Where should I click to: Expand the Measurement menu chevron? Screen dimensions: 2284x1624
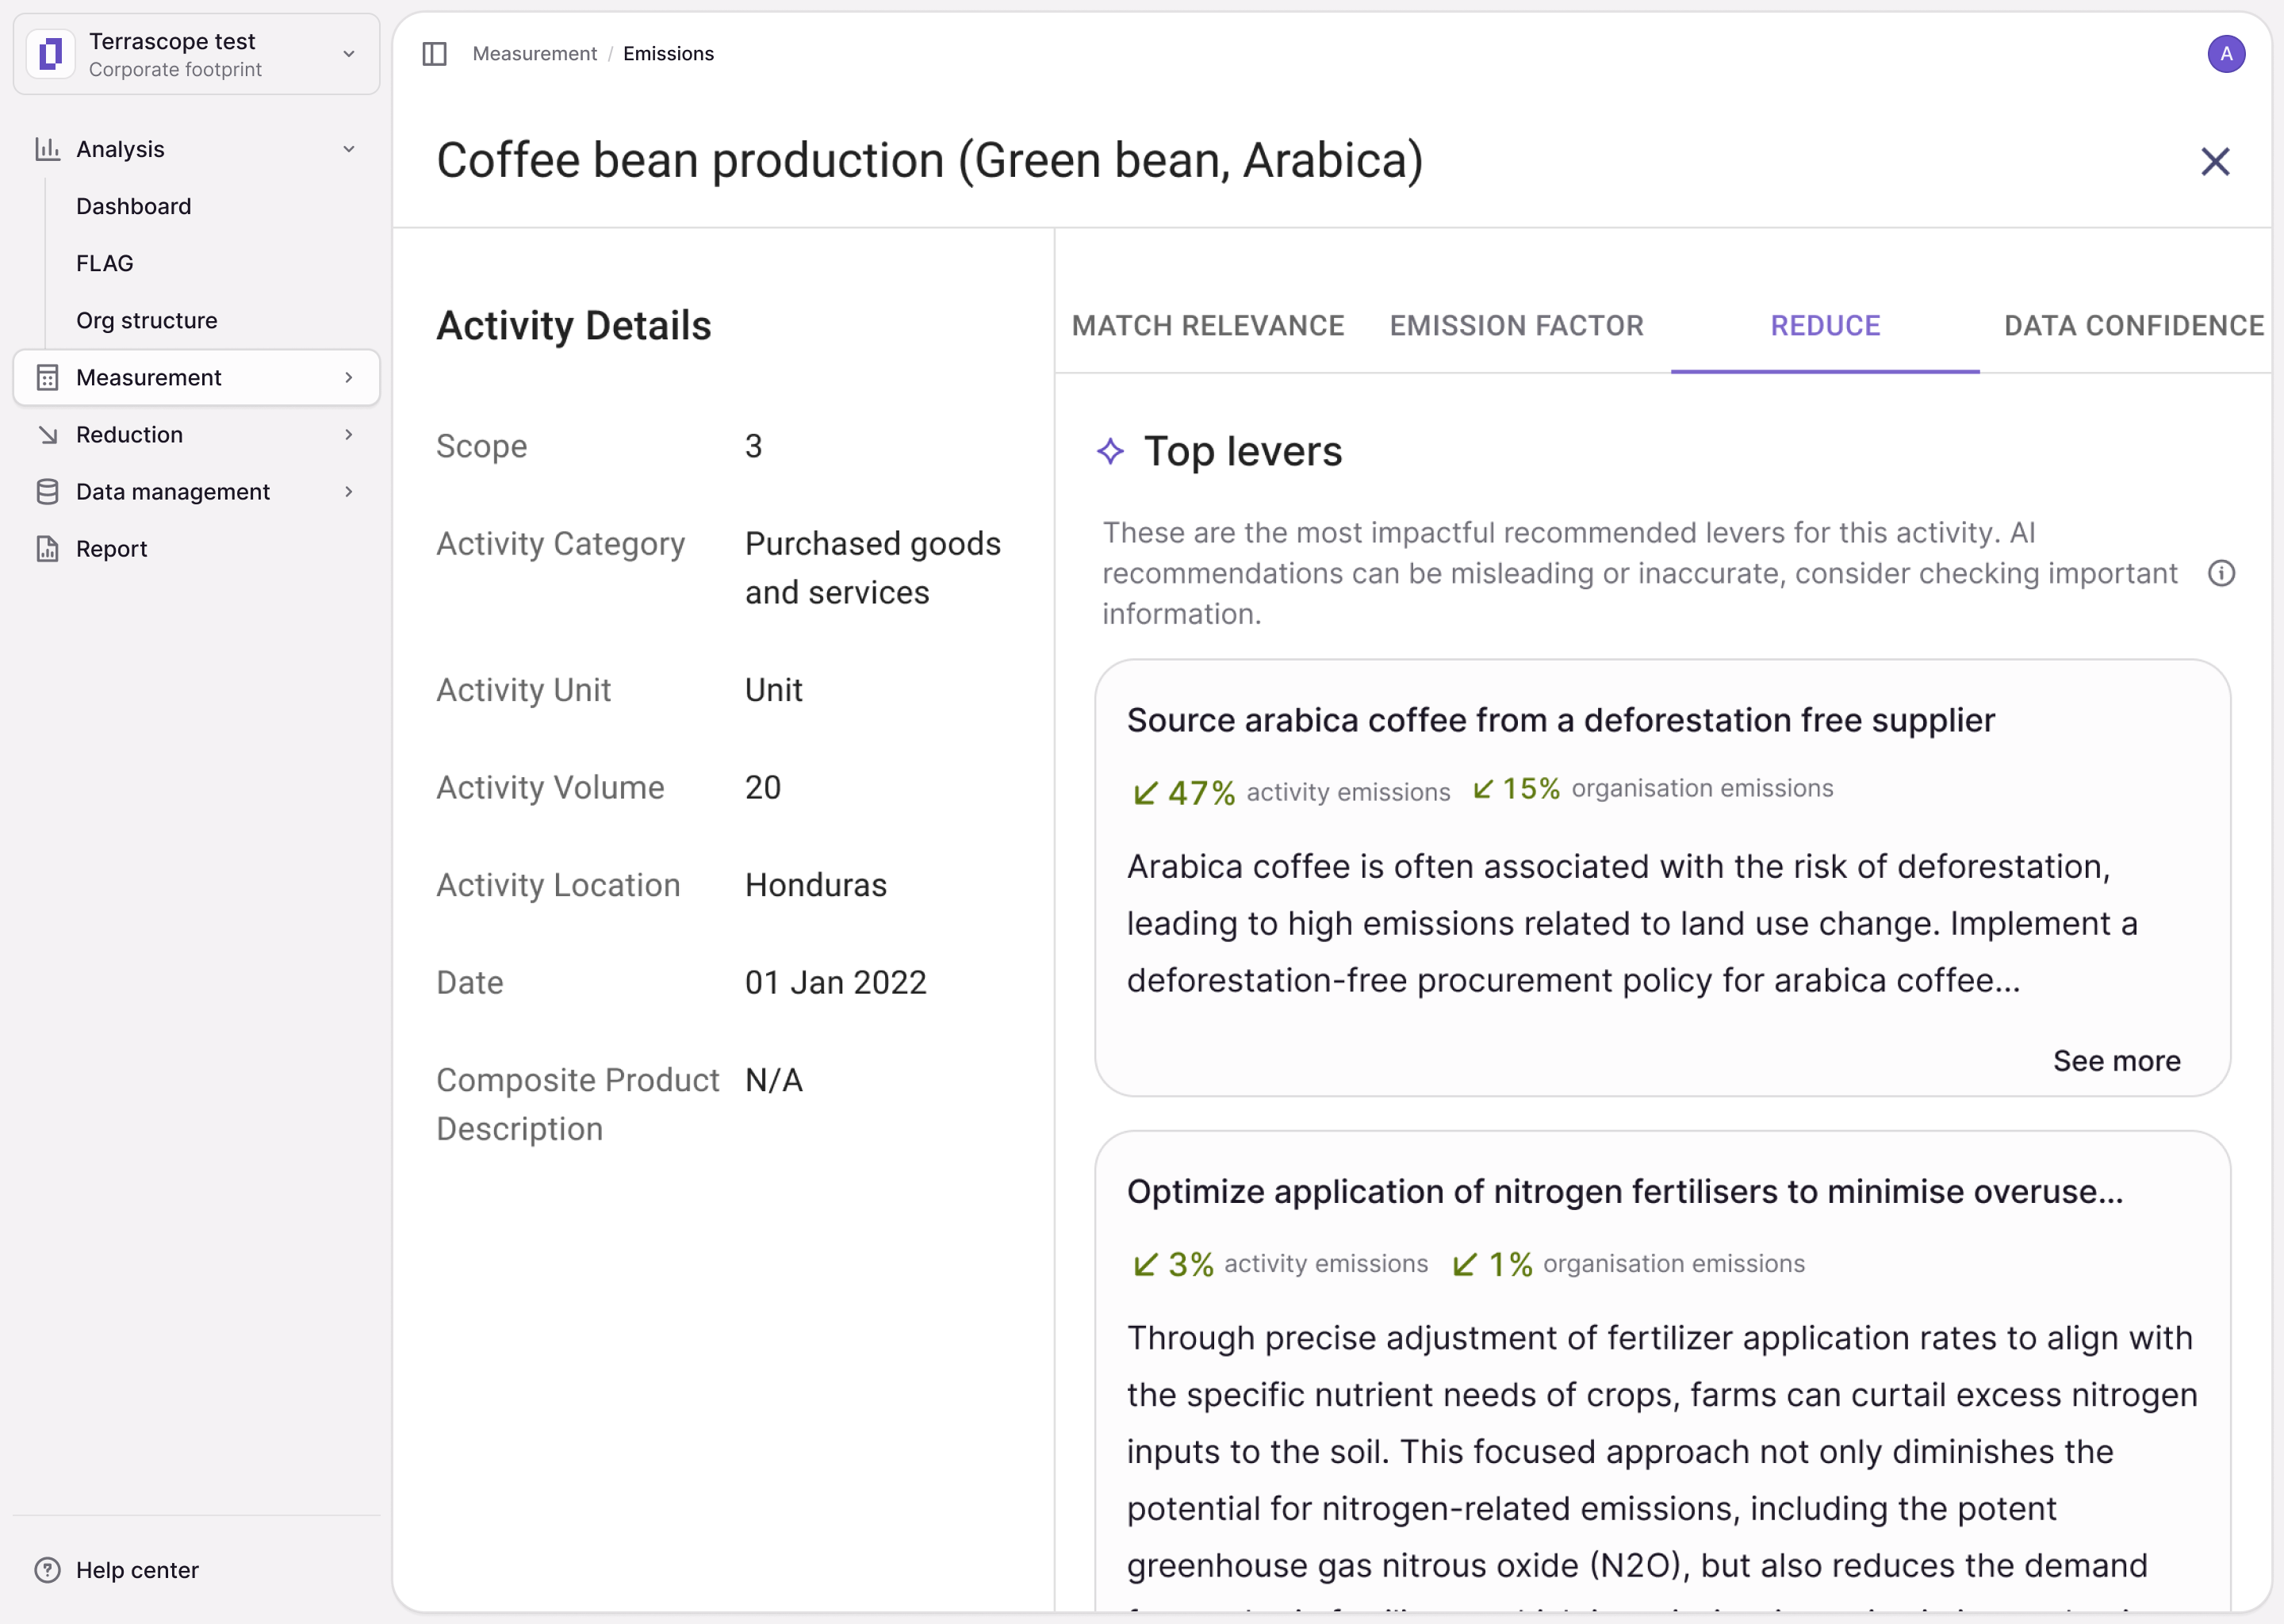(349, 377)
